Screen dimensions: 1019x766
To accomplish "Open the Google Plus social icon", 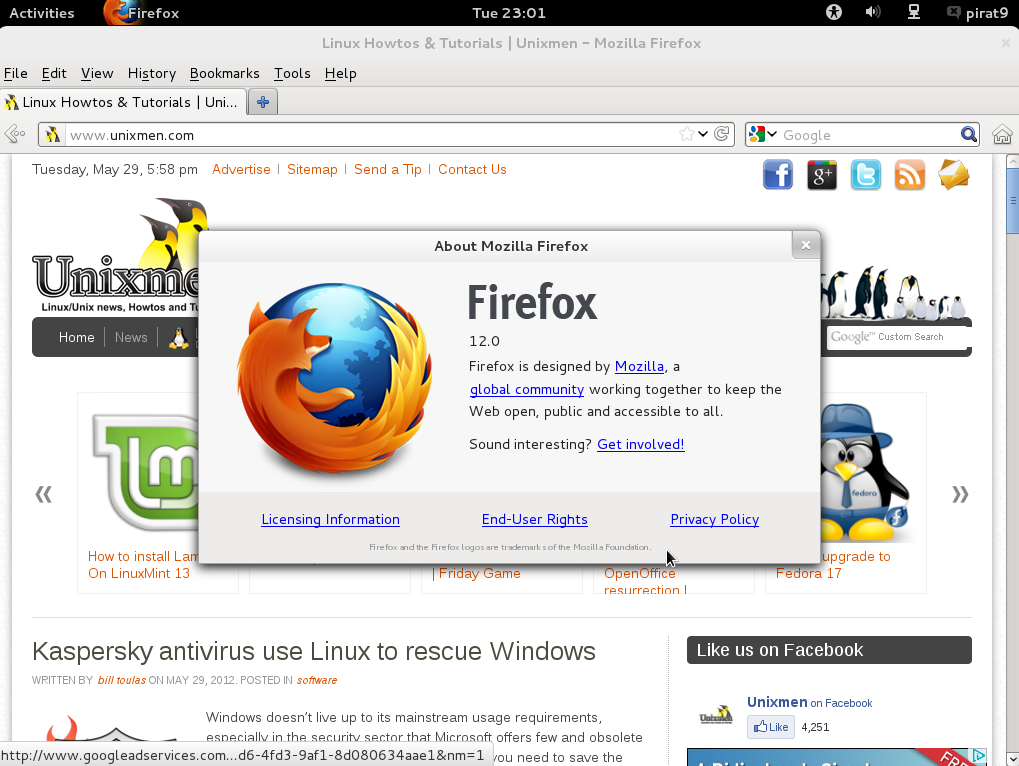I will click(822, 175).
